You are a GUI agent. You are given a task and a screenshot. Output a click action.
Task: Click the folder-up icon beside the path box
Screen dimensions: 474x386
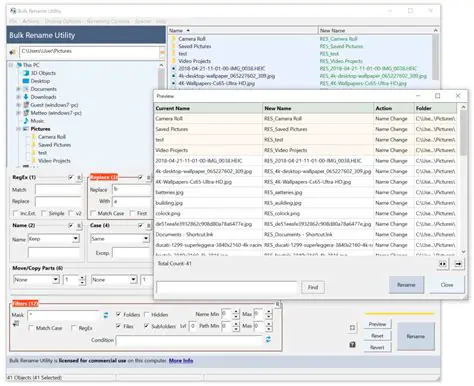[x=13, y=52]
